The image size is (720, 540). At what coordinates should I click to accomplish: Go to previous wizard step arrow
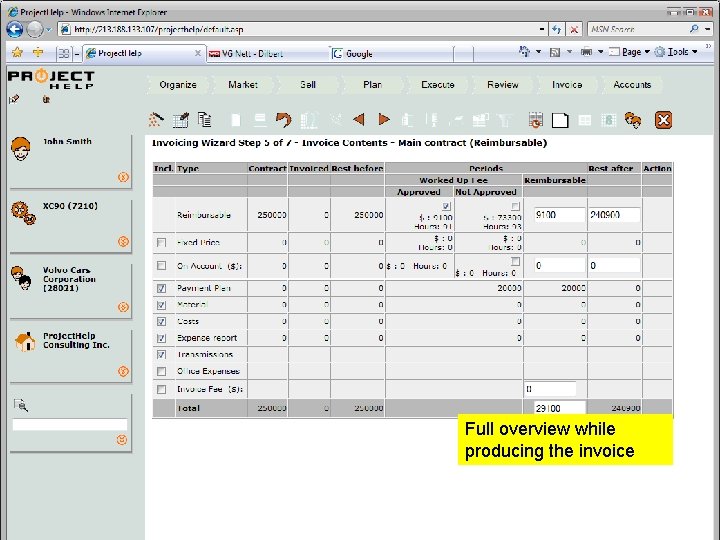(x=359, y=120)
